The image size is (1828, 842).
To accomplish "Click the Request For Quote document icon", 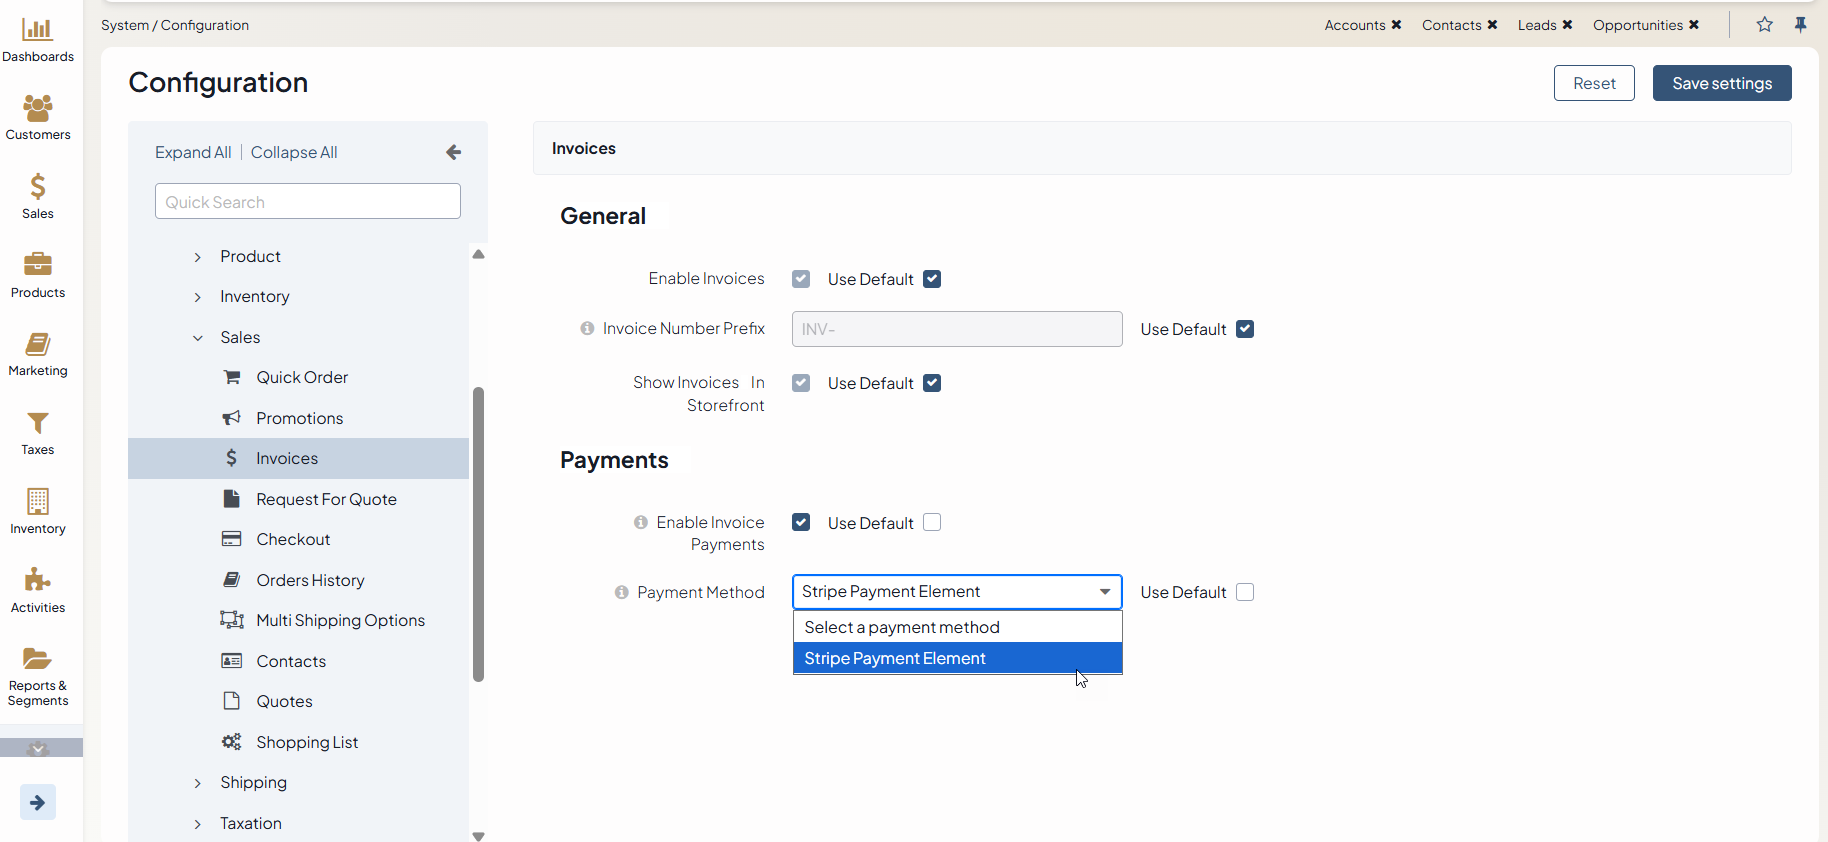I will 232,499.
